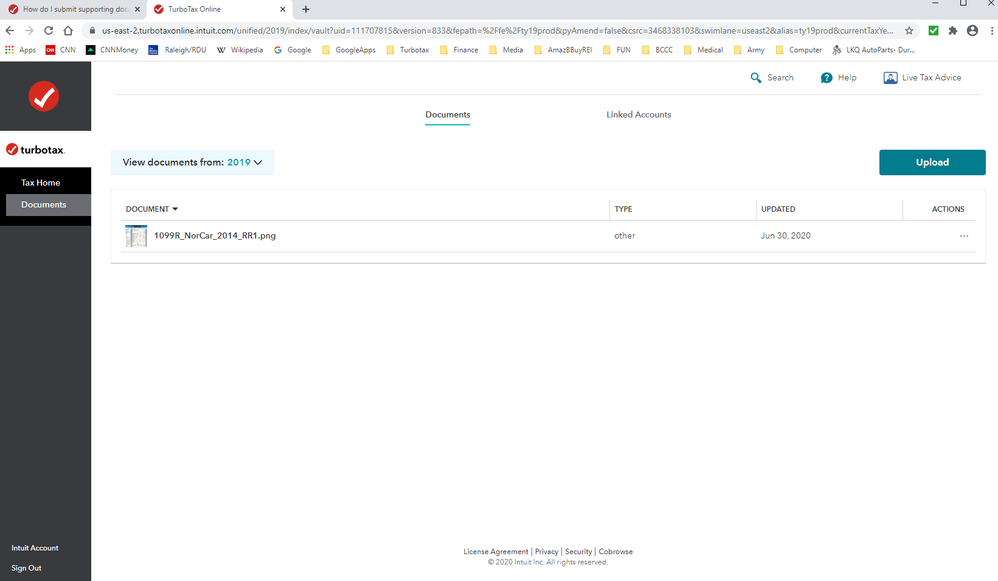Open the Privacy footer link
This screenshot has width=998, height=581.
(x=547, y=552)
